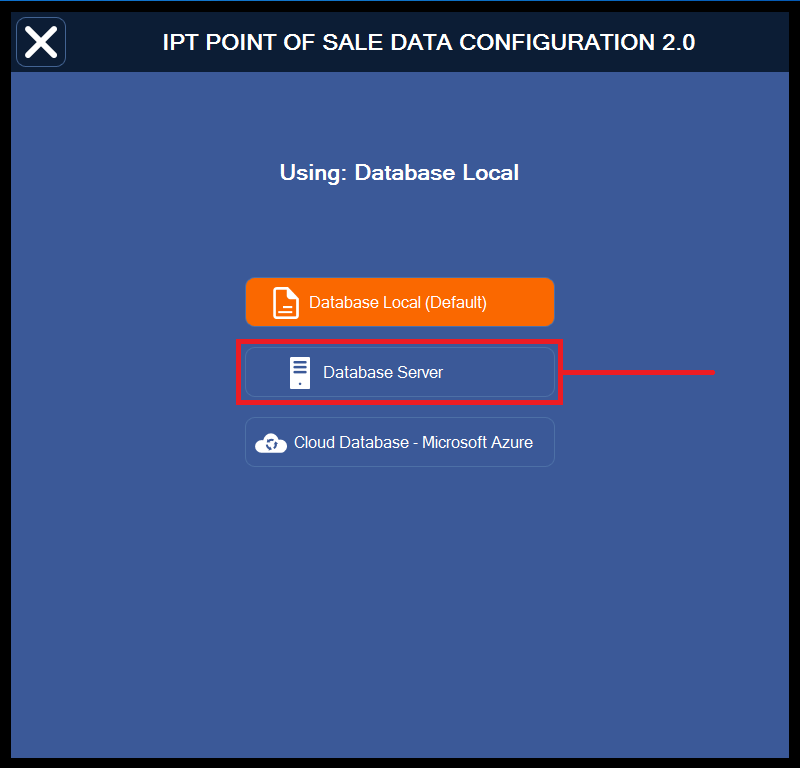Screen dimensions: 800x768
Task: Choose the Database Server option
Action: (399, 372)
